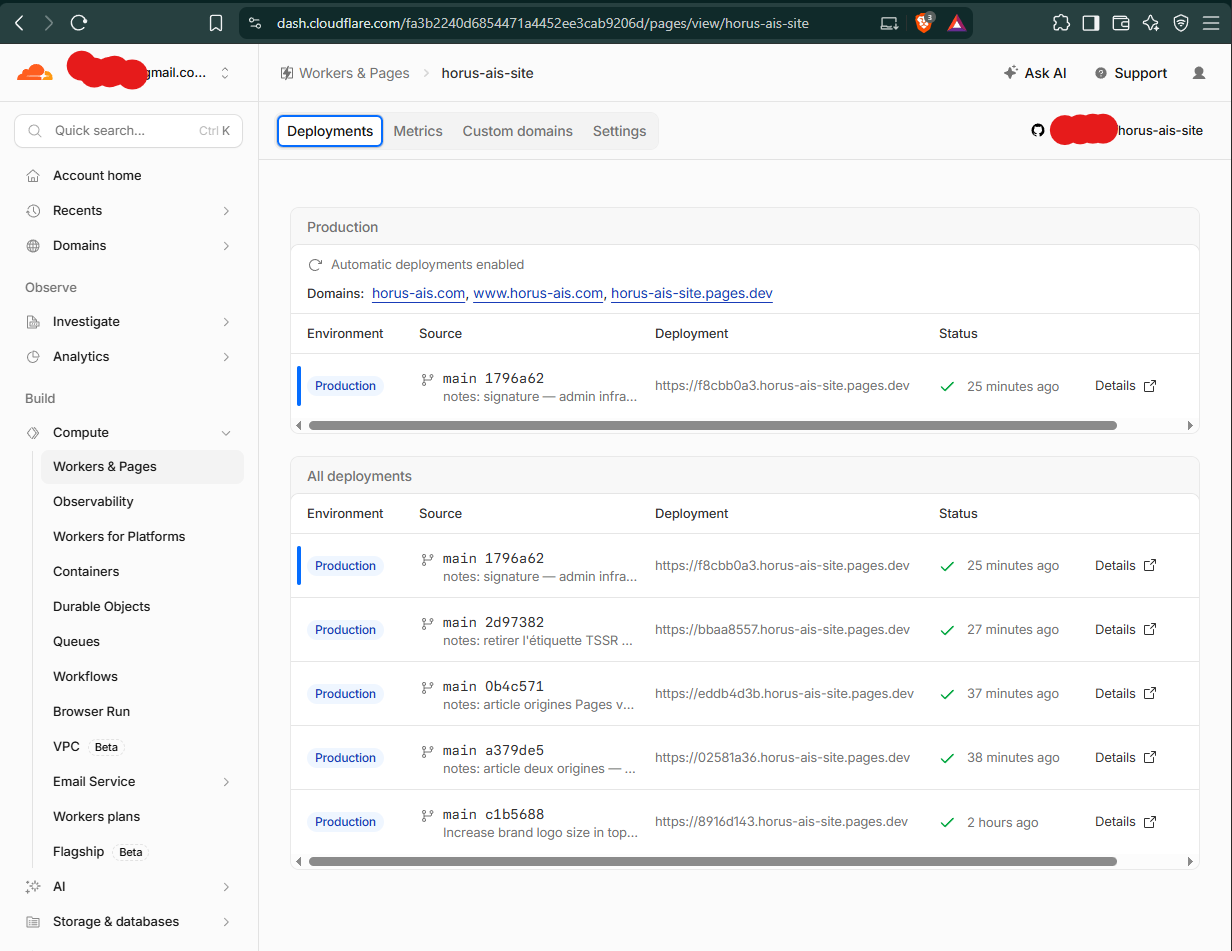1232x951 pixels.
Task: Expand the AI section chevron
Action: tap(226, 886)
